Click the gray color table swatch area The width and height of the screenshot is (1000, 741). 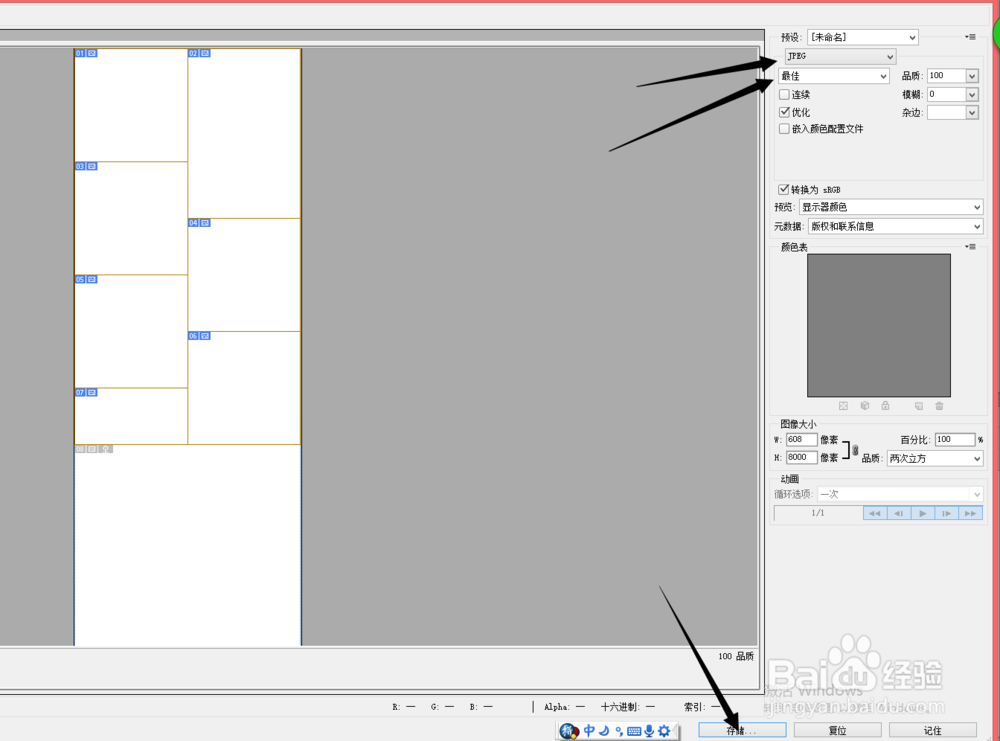click(x=879, y=325)
